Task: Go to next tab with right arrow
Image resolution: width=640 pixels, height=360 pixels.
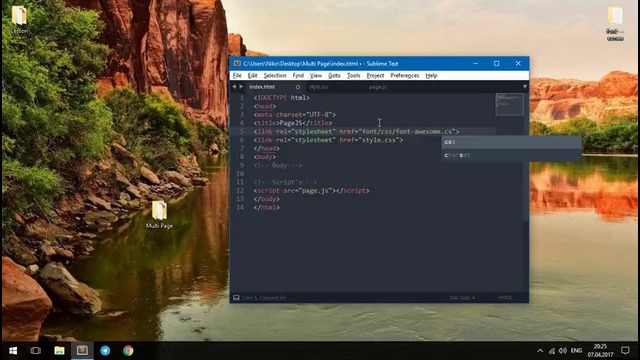Action: click(x=241, y=87)
